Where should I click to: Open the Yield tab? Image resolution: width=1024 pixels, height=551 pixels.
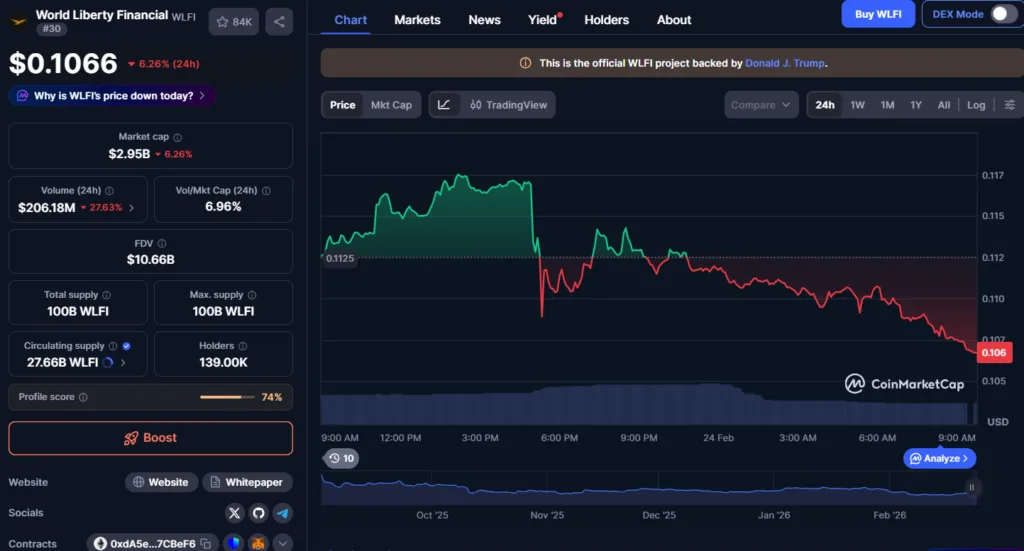543,20
